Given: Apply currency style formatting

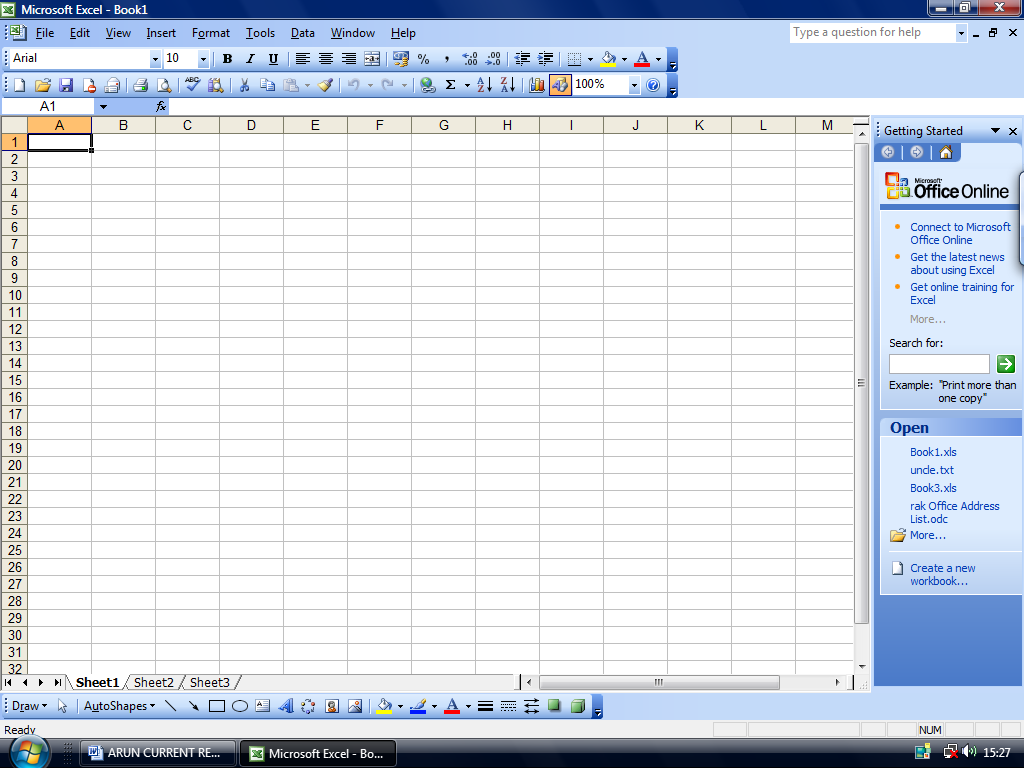Looking at the screenshot, I should coord(399,58).
